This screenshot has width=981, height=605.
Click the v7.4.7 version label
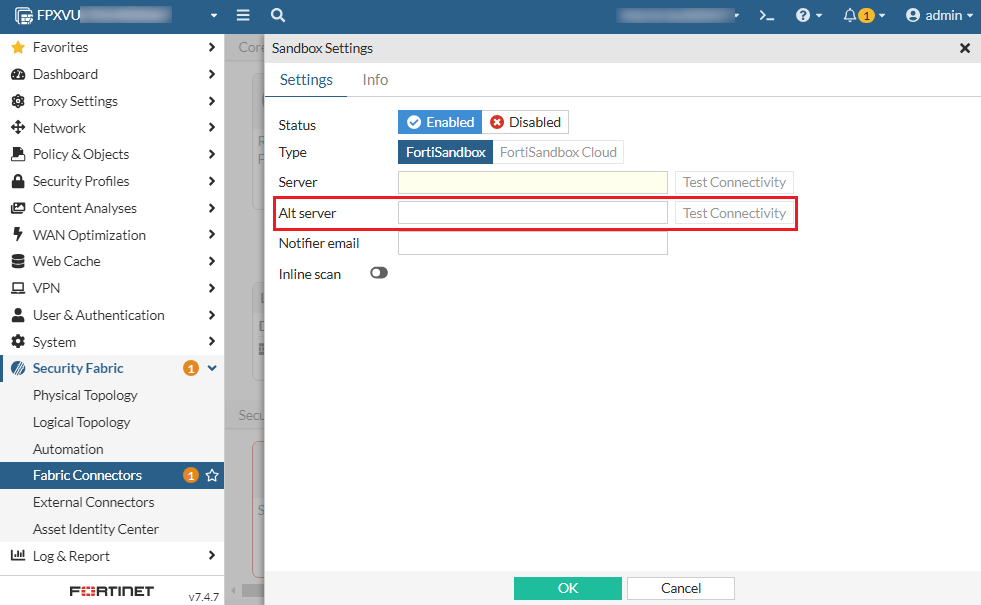[x=203, y=597]
